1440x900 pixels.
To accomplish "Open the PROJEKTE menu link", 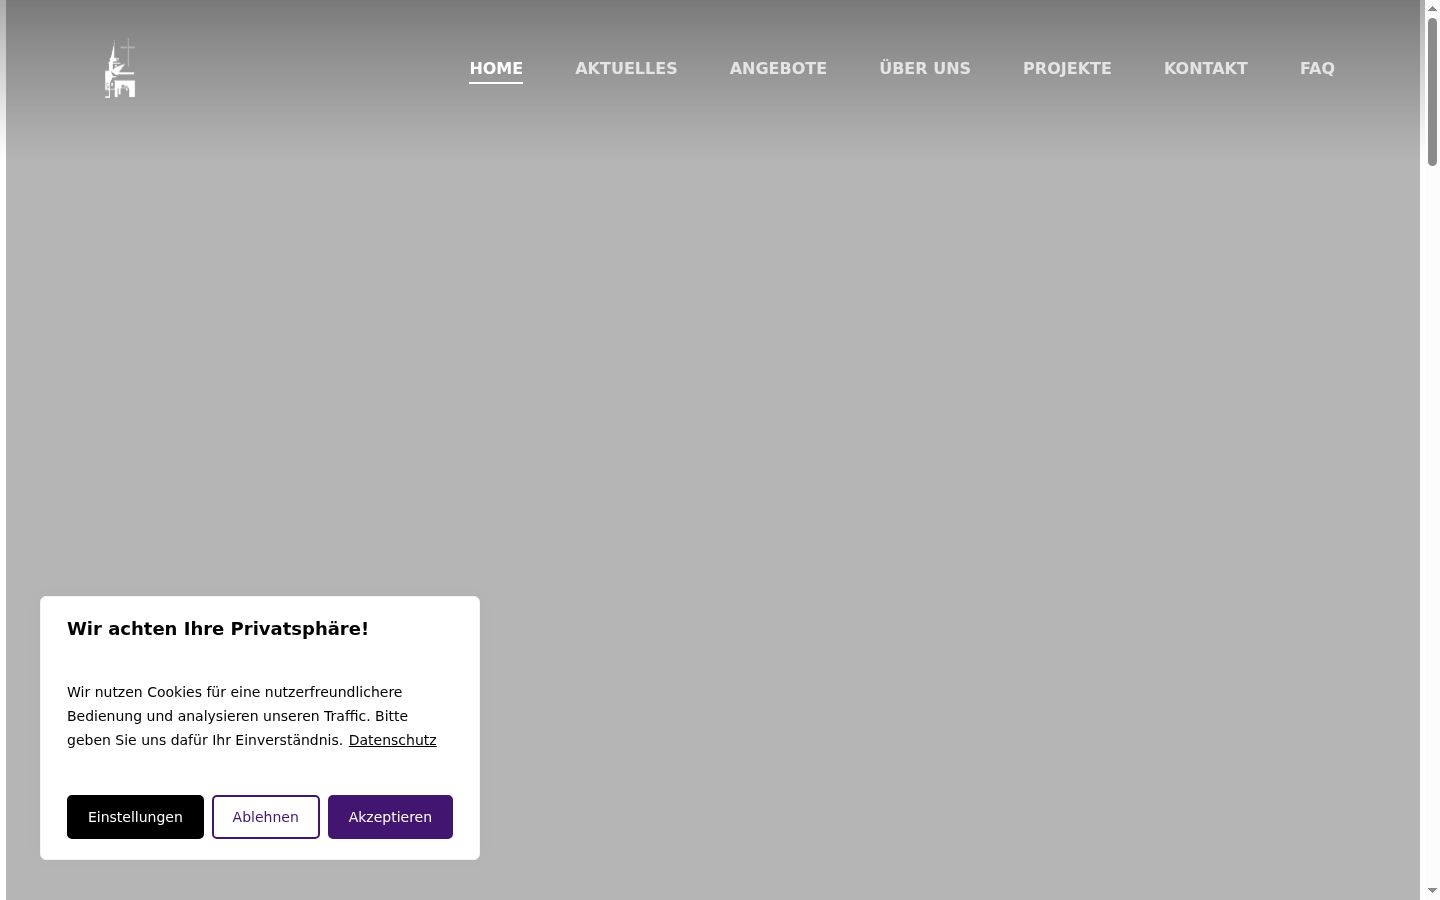I will click(x=1067, y=68).
